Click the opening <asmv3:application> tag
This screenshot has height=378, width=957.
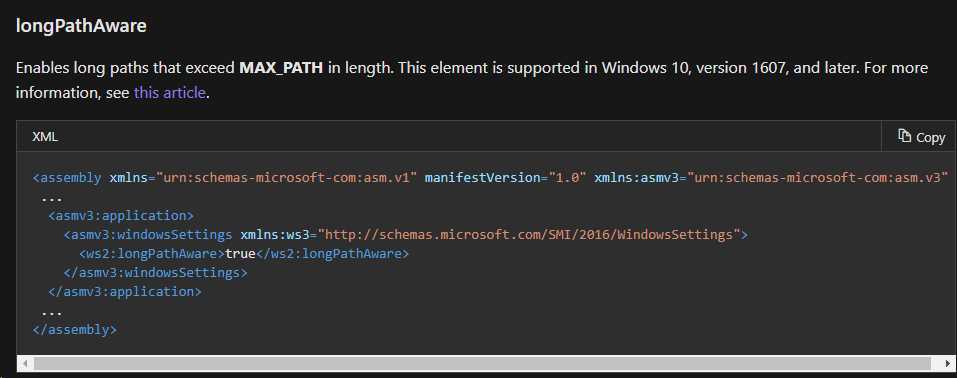click(121, 216)
